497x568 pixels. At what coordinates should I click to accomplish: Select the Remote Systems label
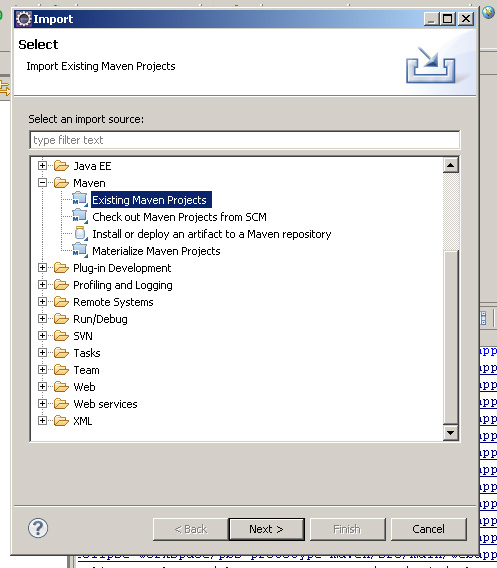113,302
